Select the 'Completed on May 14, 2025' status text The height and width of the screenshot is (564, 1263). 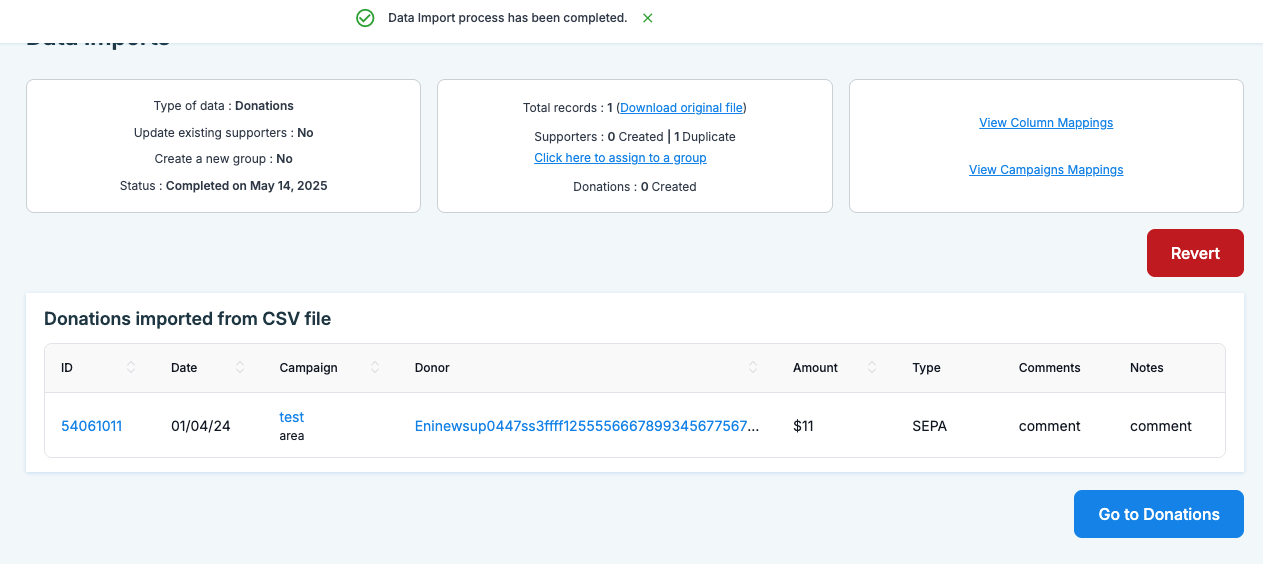246,186
